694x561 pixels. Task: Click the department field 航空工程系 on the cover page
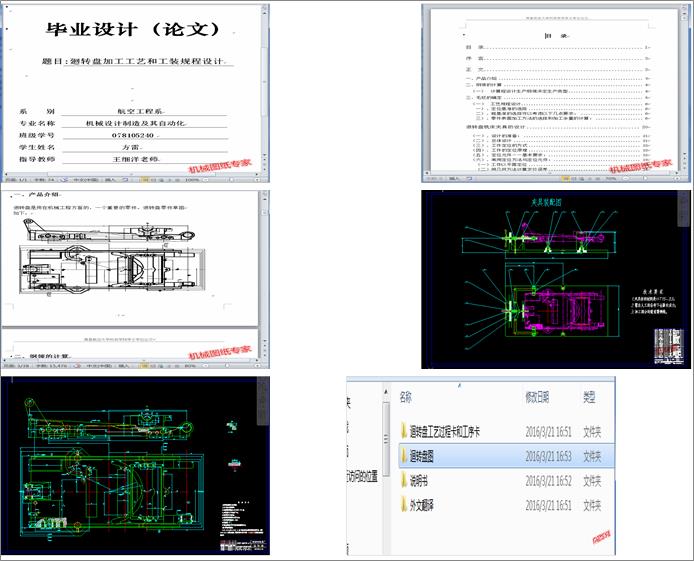click(x=142, y=111)
